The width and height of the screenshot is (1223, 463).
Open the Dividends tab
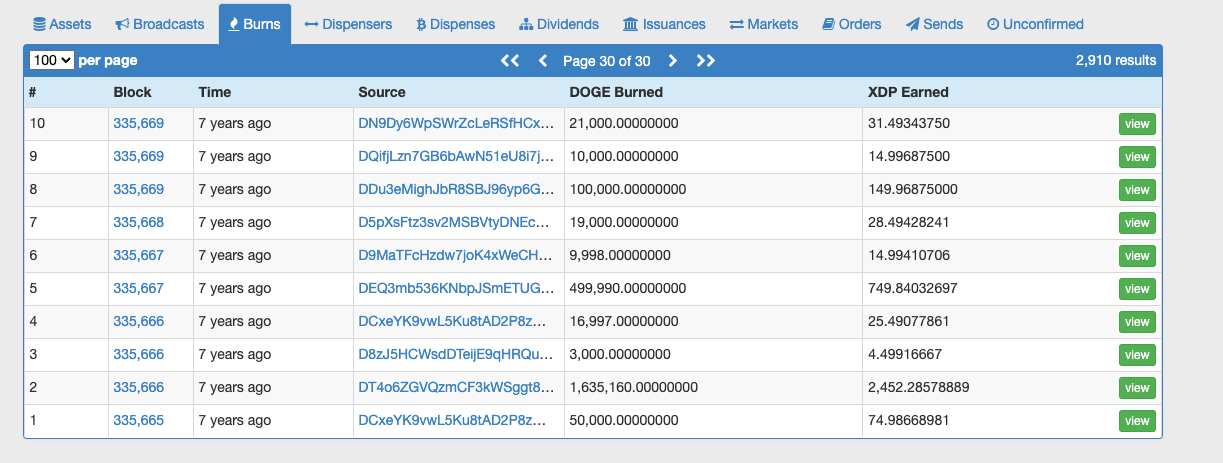559,24
